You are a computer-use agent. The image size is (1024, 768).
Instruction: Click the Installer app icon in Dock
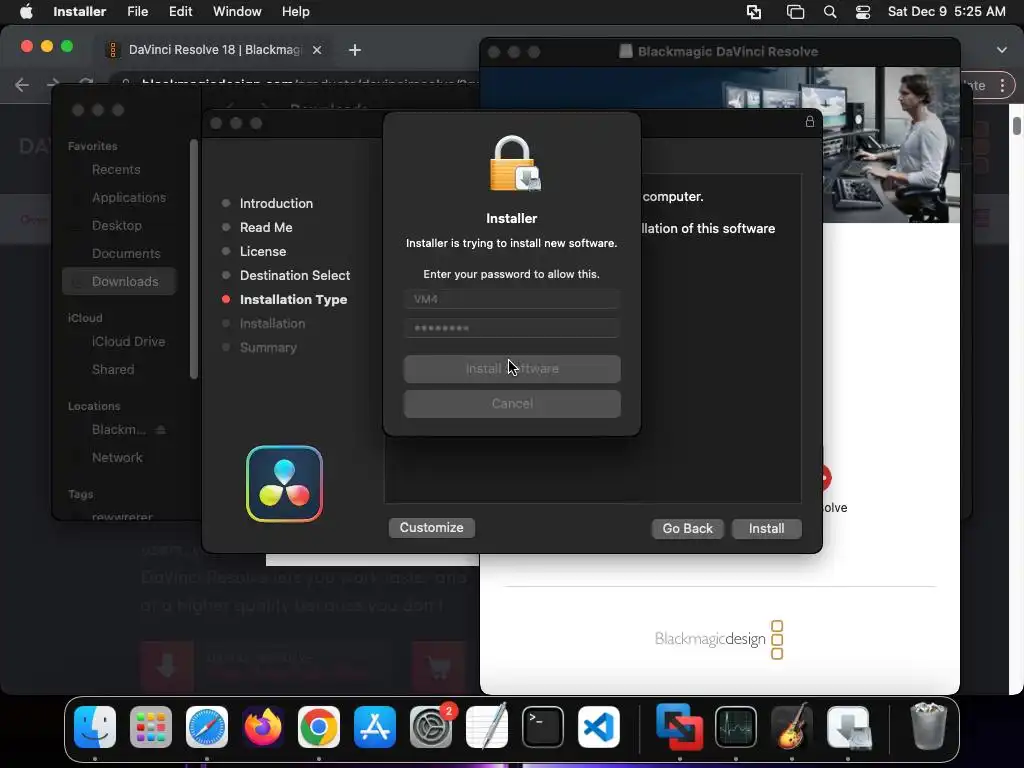pyautogui.click(x=848, y=727)
